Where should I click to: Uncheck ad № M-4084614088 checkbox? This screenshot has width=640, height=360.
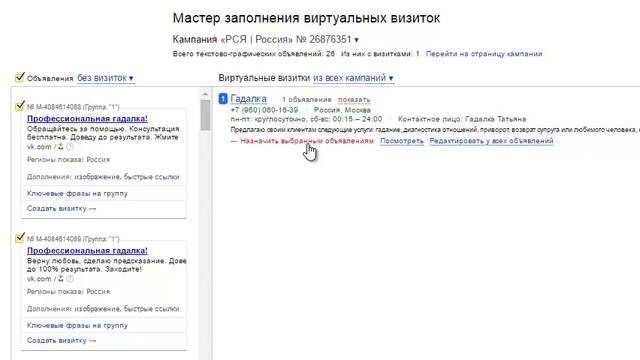point(20,106)
